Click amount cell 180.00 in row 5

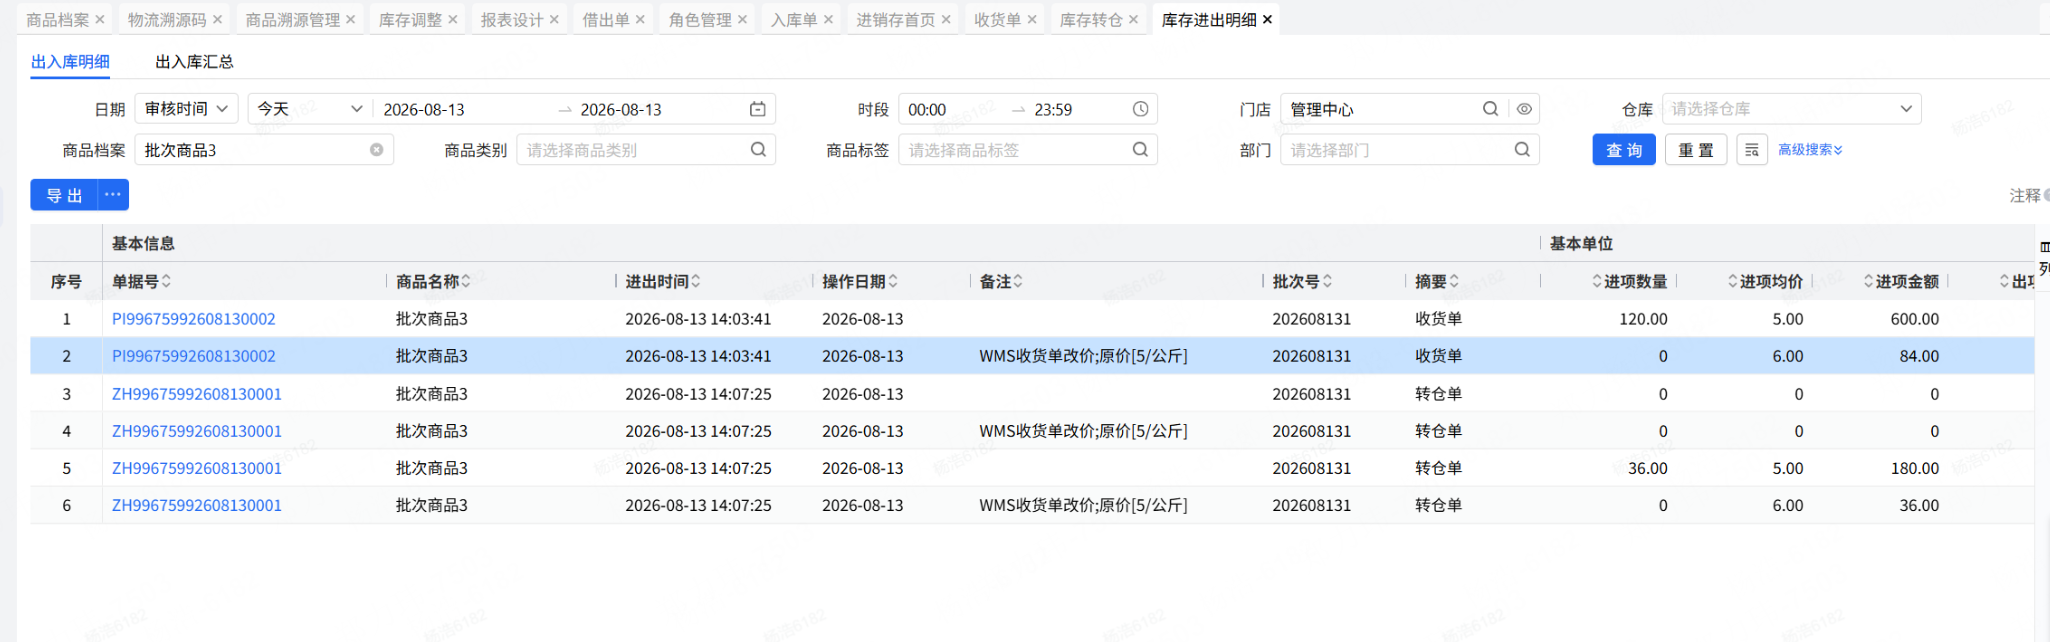(1914, 468)
